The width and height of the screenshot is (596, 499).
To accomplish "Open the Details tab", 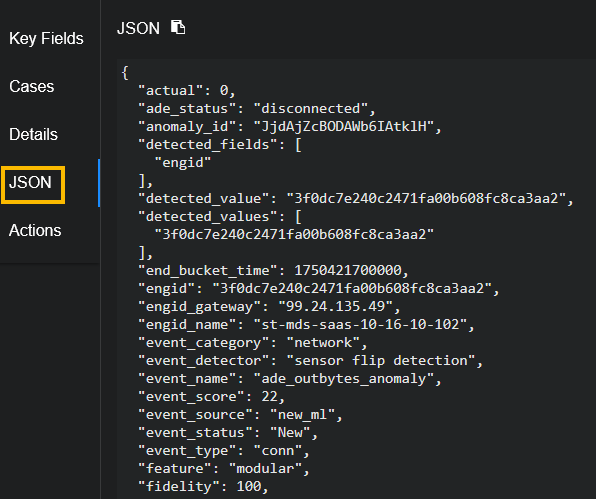I will [x=33, y=134].
